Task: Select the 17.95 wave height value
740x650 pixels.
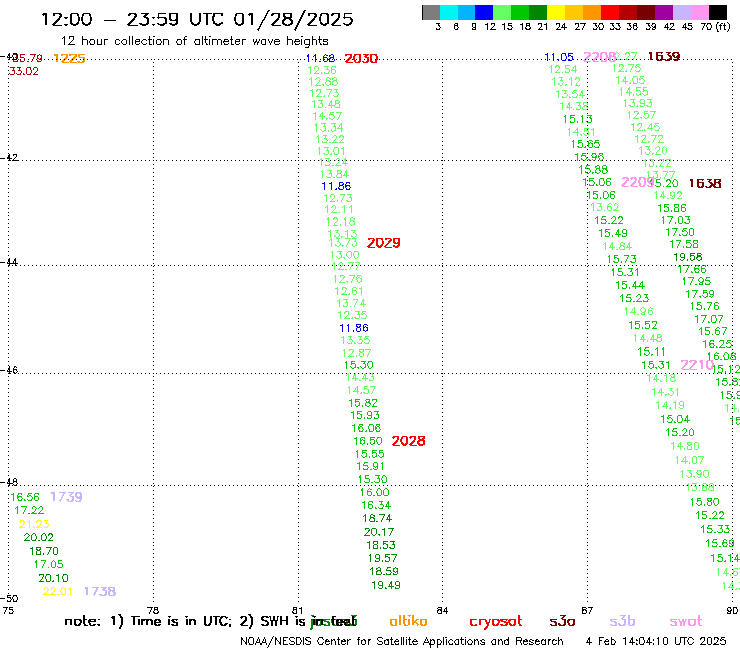Action: (x=696, y=281)
